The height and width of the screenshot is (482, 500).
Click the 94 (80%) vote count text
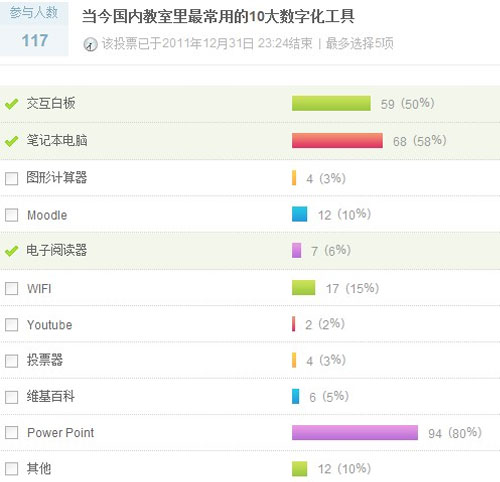coord(455,433)
